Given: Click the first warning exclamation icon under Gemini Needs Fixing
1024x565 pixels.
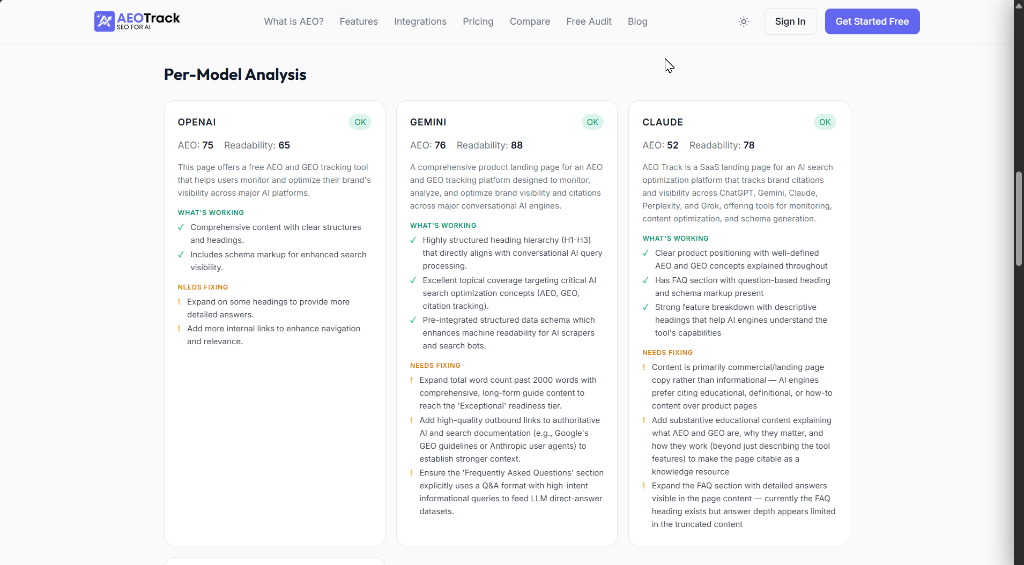Looking at the screenshot, I should [411, 380].
